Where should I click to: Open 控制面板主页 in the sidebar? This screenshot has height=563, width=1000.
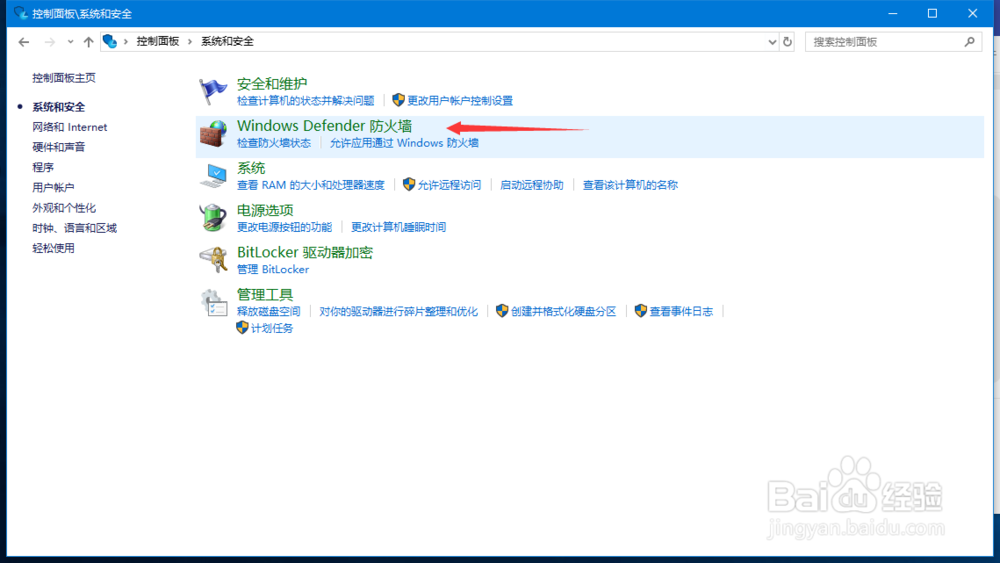pos(64,78)
